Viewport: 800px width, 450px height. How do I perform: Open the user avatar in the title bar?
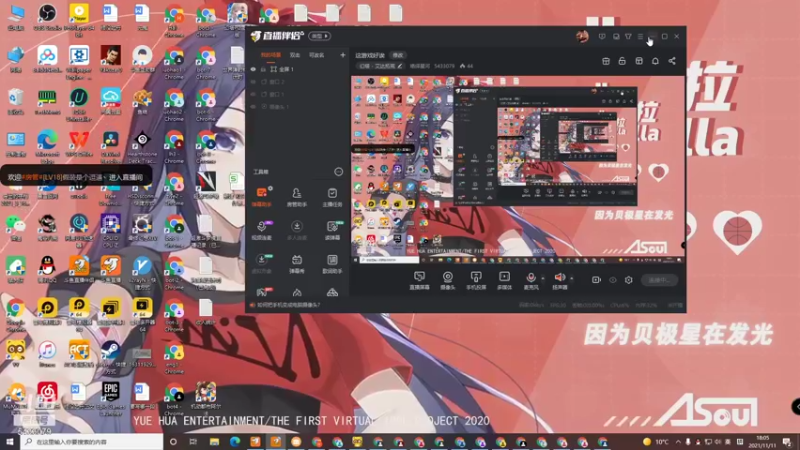tap(582, 36)
